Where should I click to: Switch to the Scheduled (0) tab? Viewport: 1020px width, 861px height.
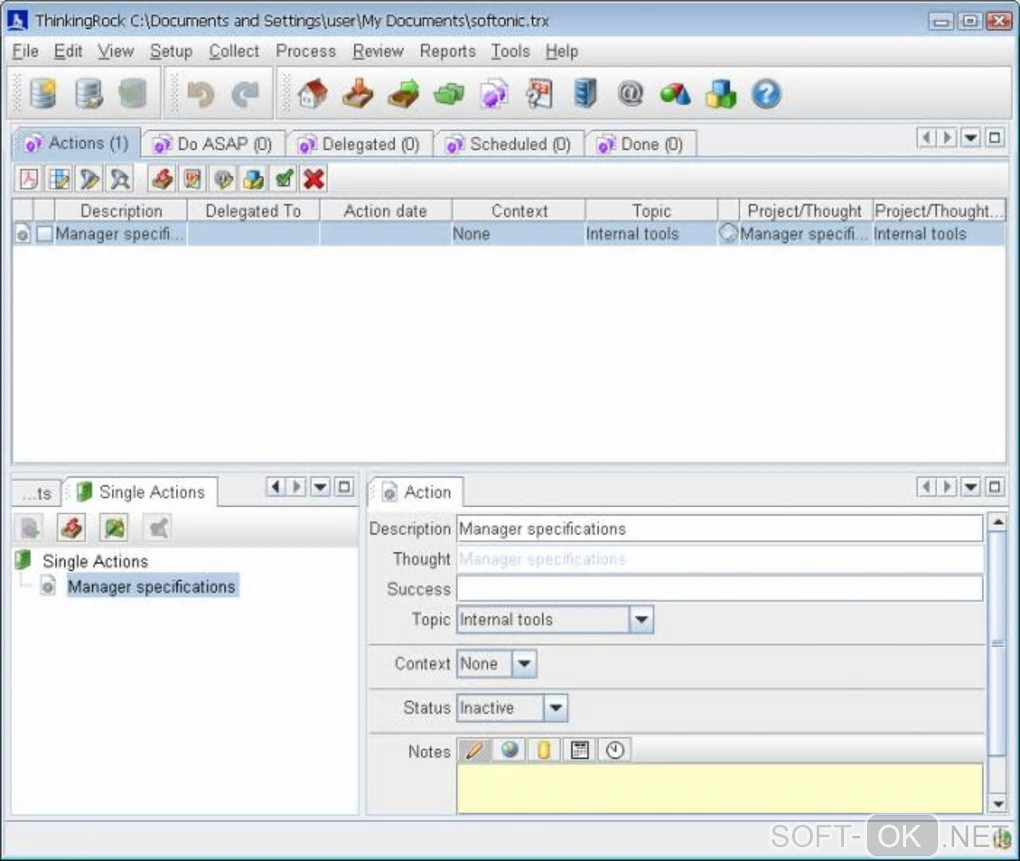pos(508,144)
